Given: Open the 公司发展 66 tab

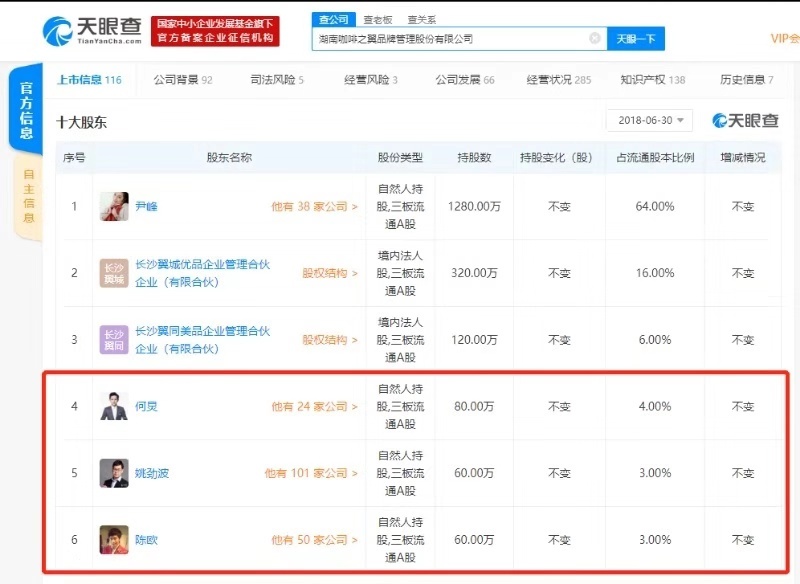Looking at the screenshot, I should pos(465,80).
